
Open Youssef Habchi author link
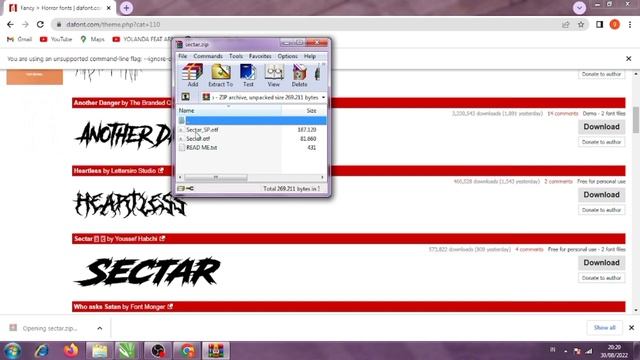136,239
